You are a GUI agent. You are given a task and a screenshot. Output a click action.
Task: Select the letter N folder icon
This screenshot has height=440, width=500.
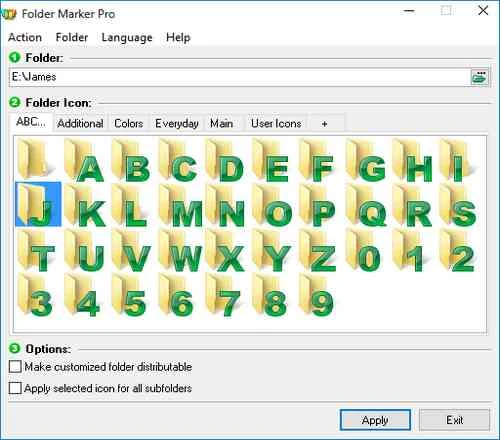[225, 205]
